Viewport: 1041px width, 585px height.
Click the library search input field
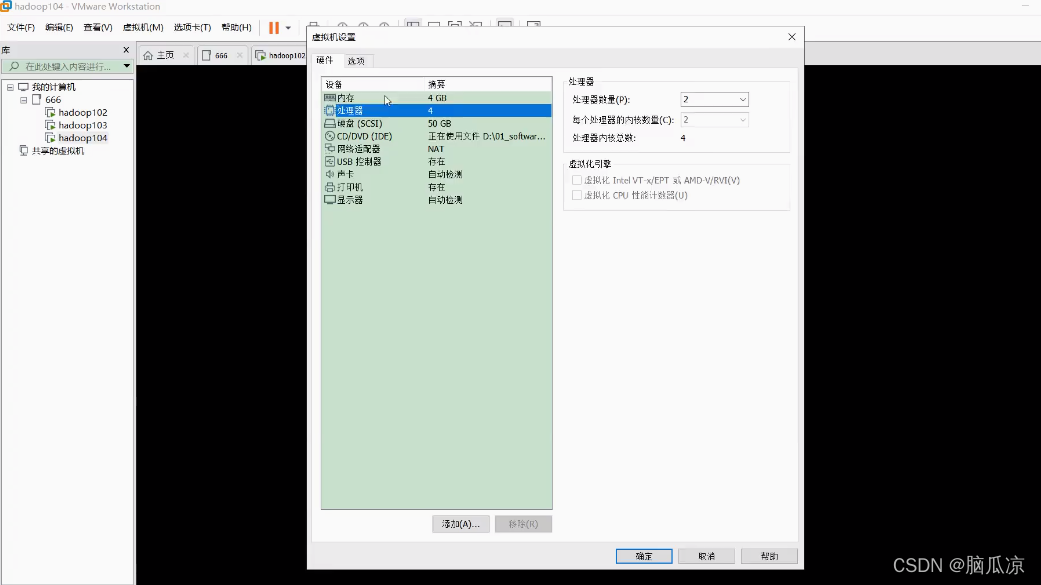(66, 66)
